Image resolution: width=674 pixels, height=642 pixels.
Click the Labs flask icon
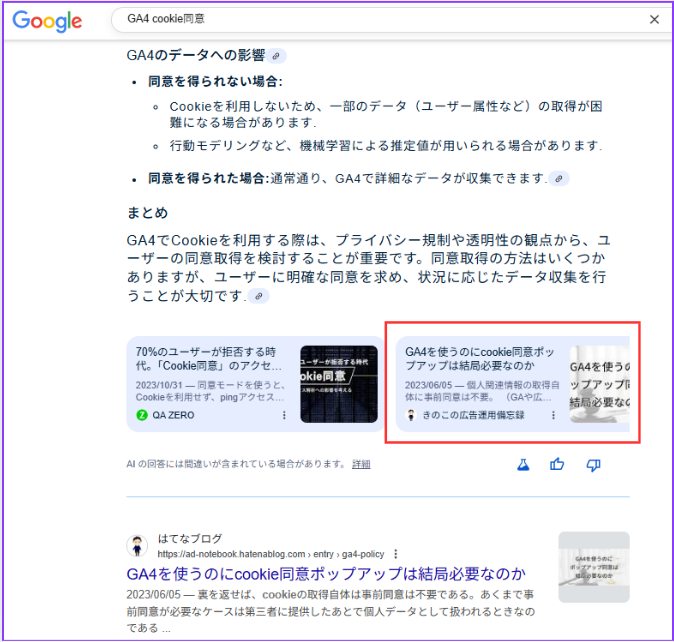523,465
